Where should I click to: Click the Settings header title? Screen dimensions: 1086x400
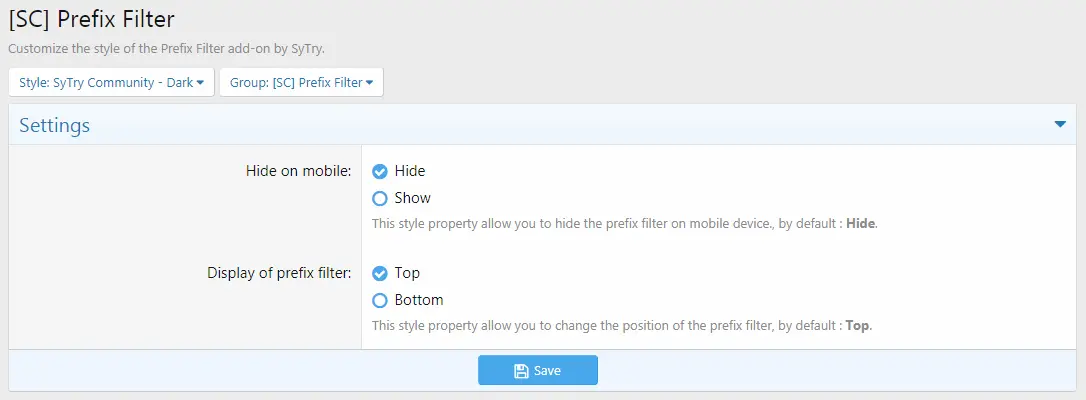pos(55,125)
